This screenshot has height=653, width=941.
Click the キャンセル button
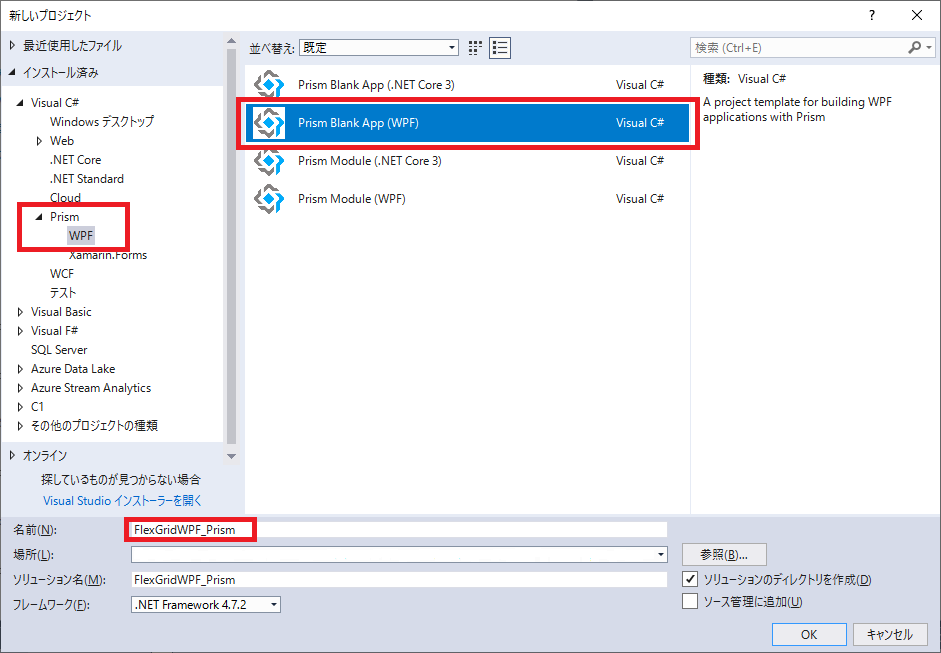point(890,634)
